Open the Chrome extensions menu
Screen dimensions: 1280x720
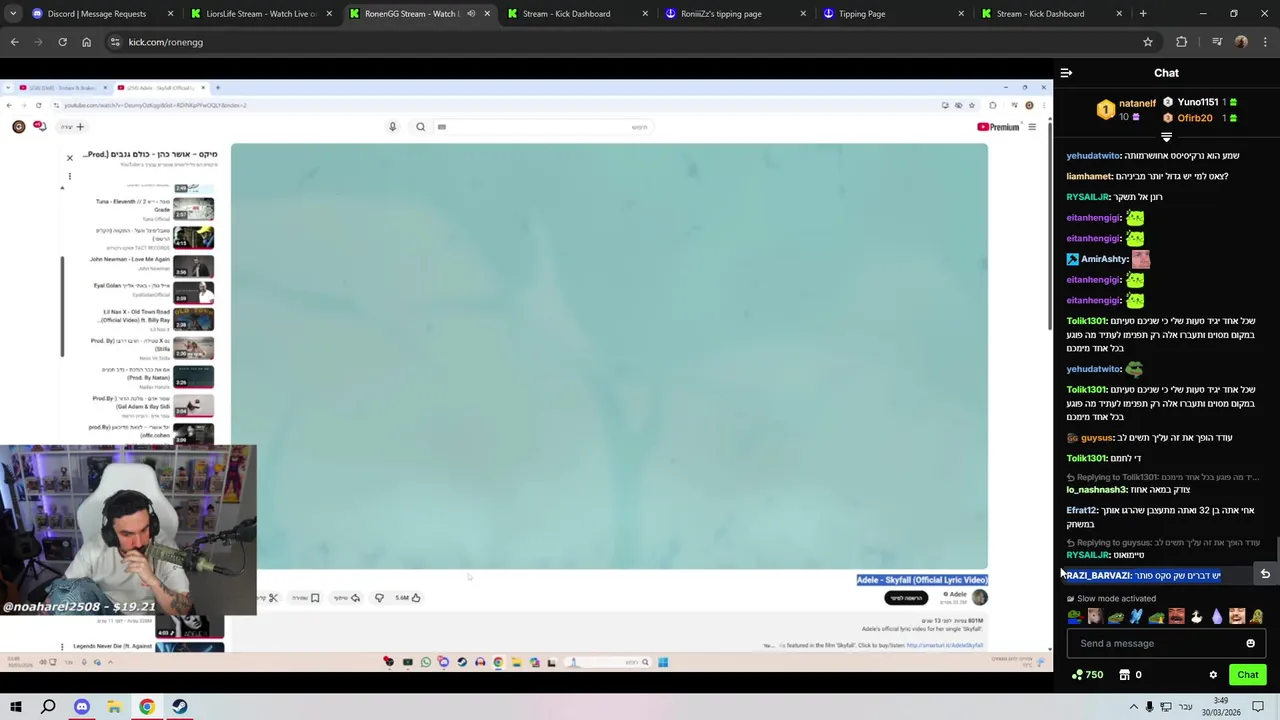pyautogui.click(x=1182, y=42)
